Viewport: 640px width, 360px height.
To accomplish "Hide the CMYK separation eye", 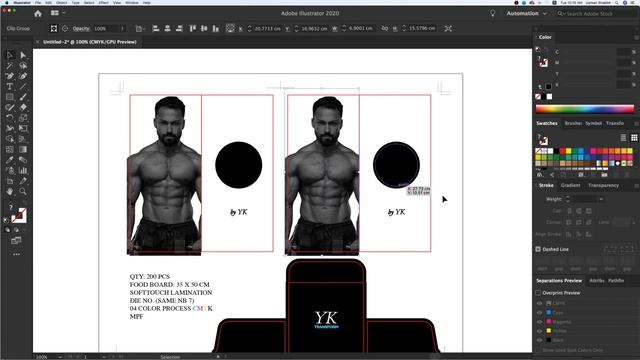I will [540, 303].
